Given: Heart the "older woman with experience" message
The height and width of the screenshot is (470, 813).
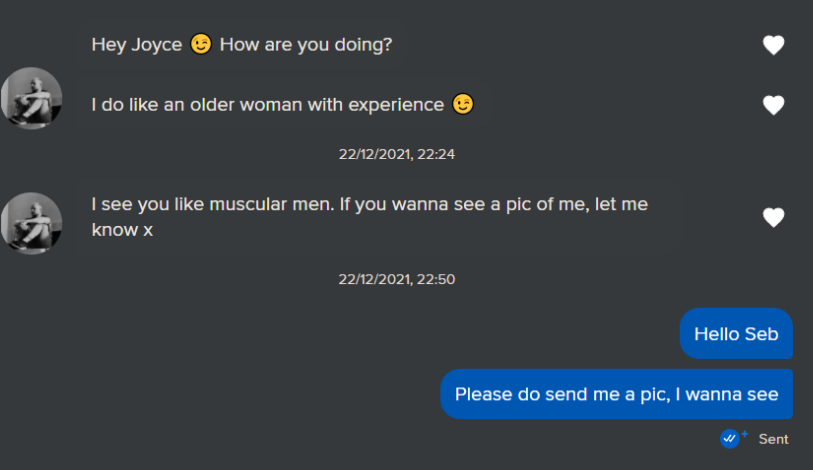Looking at the screenshot, I should [x=773, y=105].
